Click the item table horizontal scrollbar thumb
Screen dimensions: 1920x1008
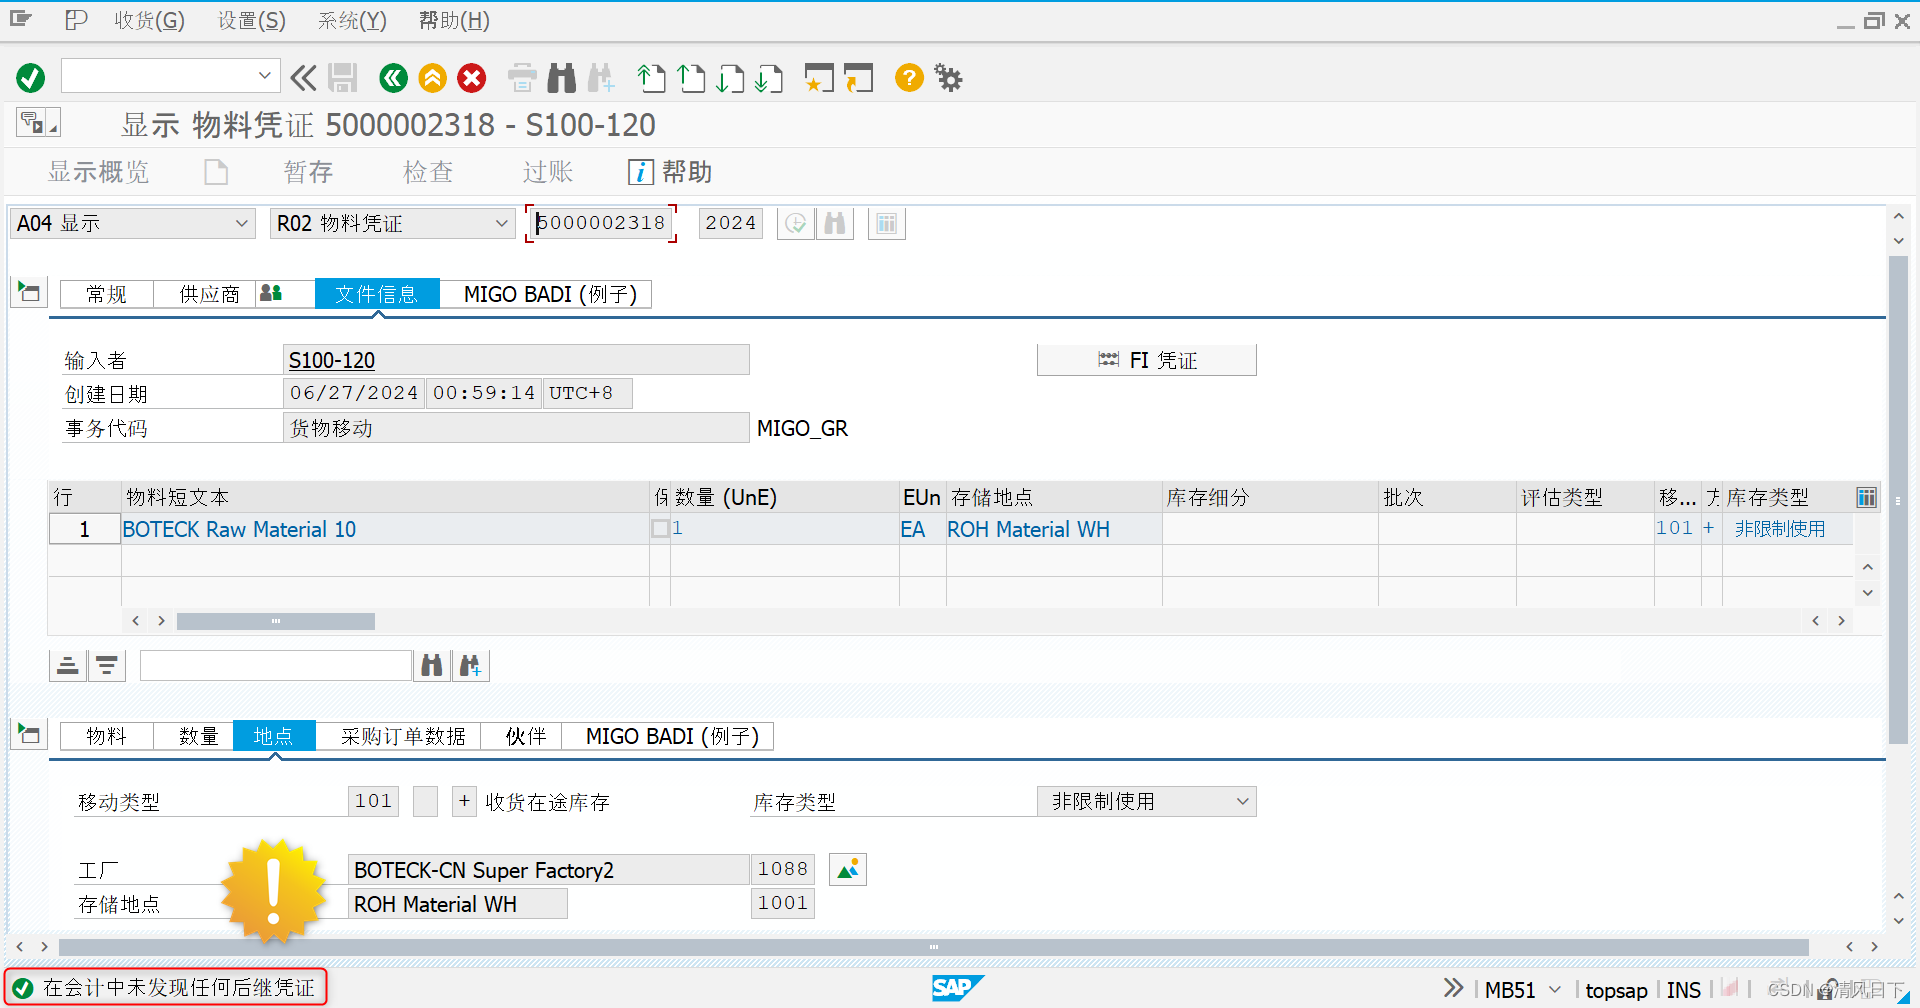[x=276, y=621]
